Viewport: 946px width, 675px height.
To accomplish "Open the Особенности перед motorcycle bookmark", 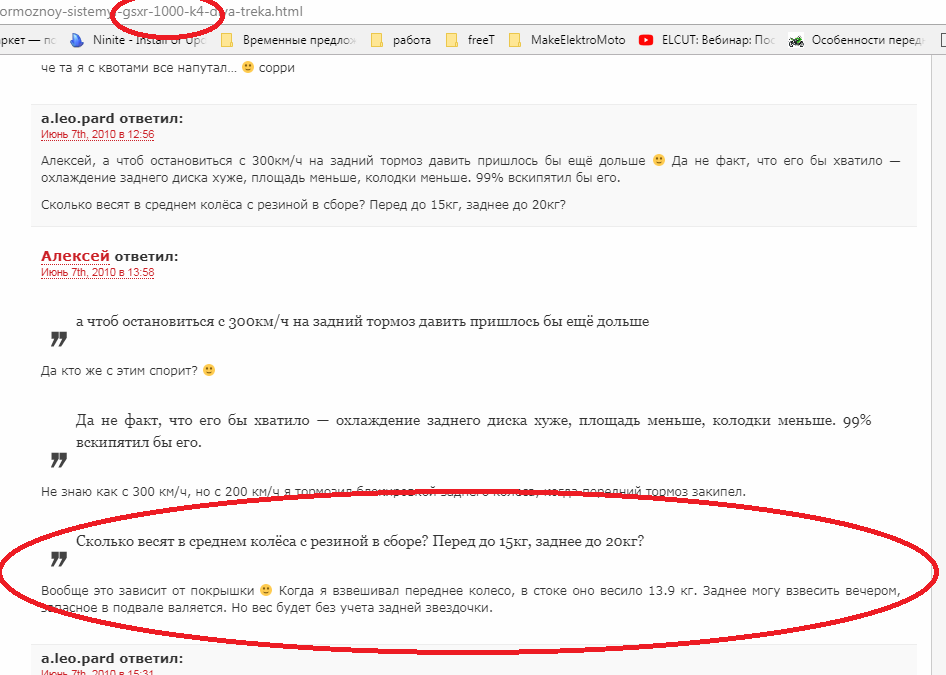I will click(857, 40).
